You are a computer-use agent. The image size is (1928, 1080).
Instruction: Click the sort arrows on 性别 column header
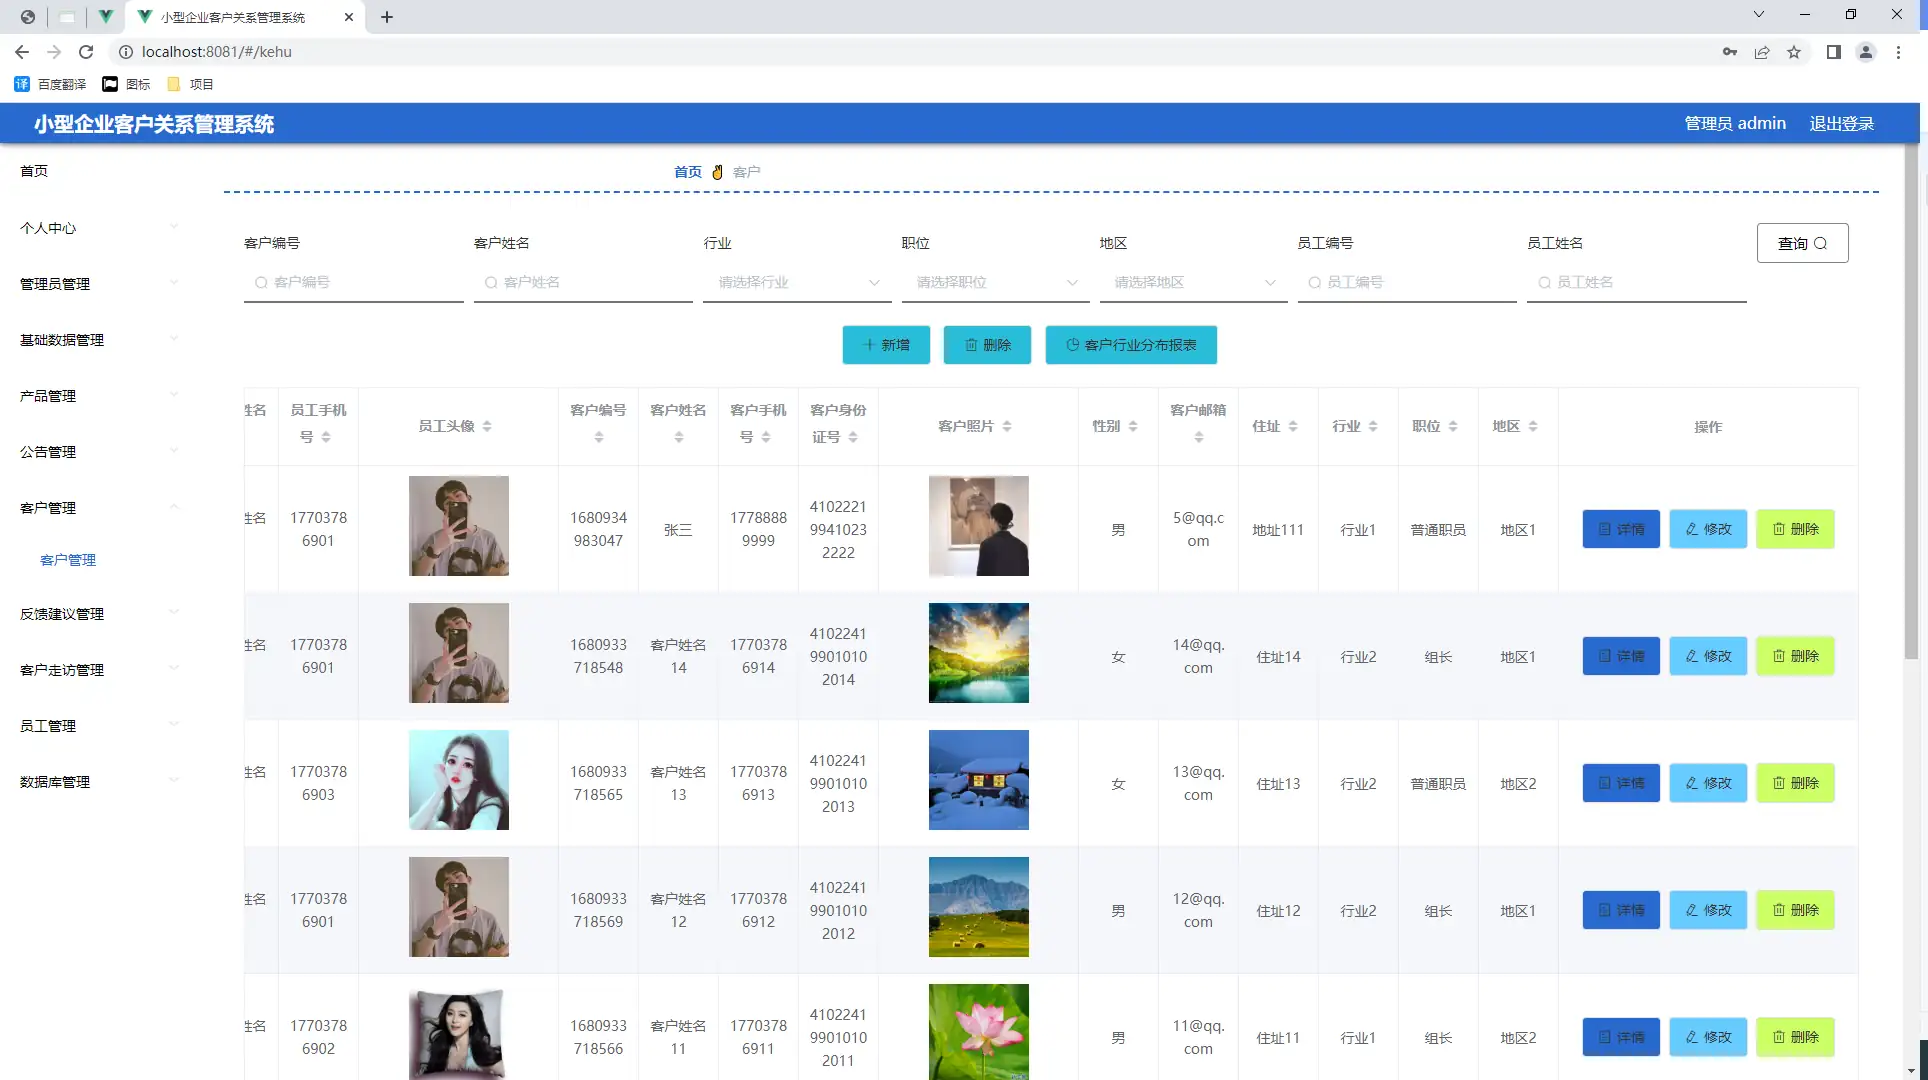(x=1133, y=425)
